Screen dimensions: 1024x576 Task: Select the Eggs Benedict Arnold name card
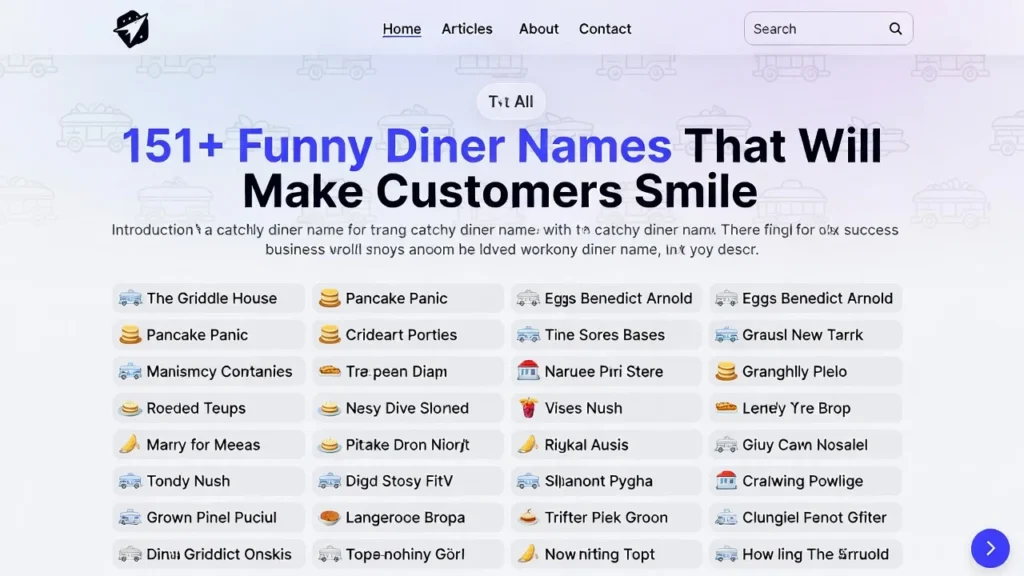point(606,297)
